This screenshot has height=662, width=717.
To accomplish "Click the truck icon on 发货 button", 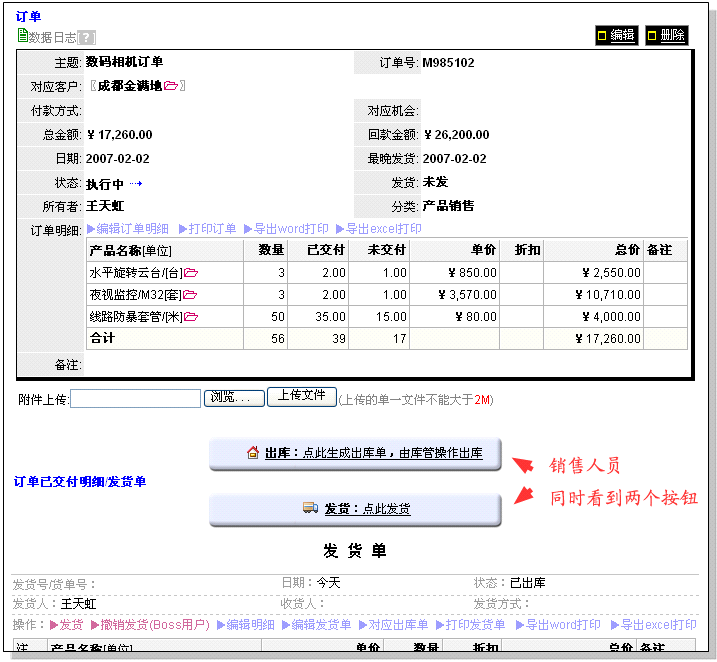I will pos(310,508).
